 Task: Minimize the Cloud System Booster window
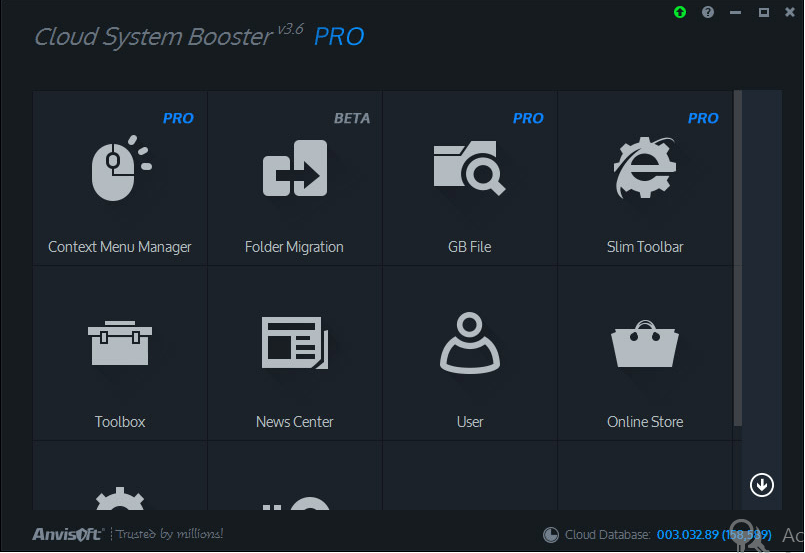[x=735, y=12]
